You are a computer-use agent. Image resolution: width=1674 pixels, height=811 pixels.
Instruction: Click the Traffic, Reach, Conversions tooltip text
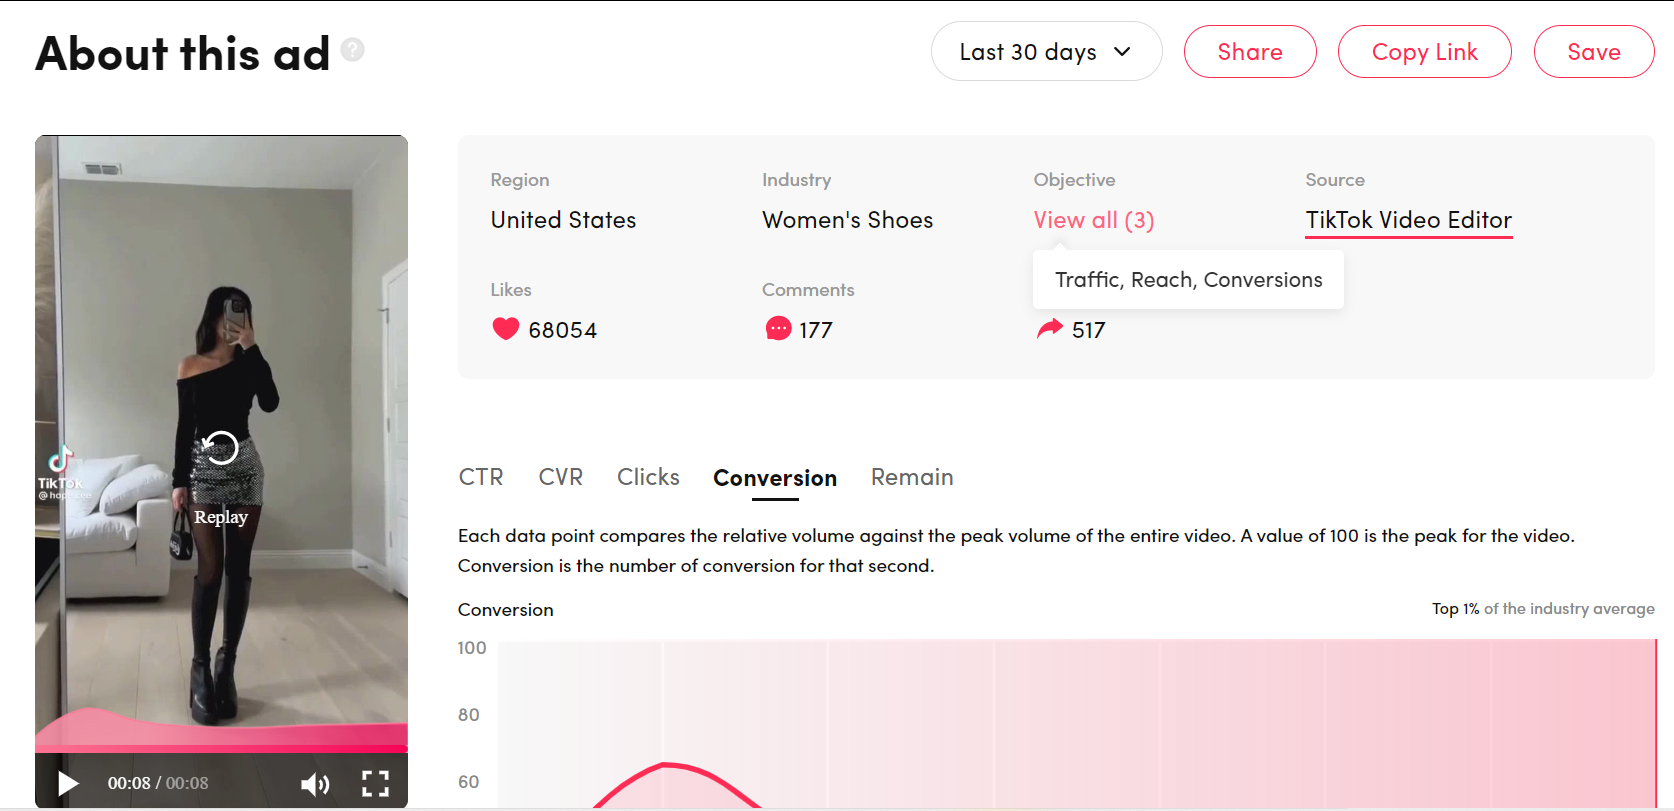pyautogui.click(x=1188, y=280)
